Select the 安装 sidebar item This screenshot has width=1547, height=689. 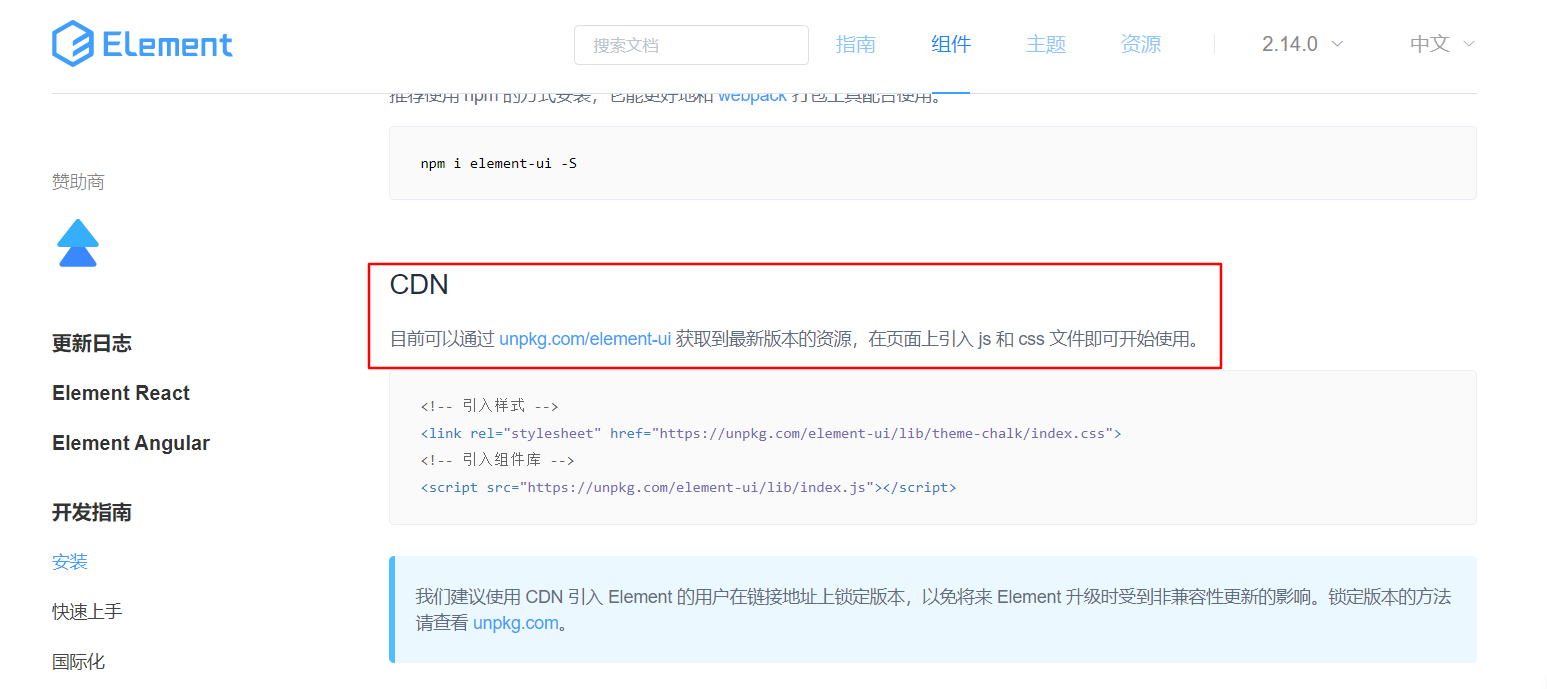coord(70,561)
